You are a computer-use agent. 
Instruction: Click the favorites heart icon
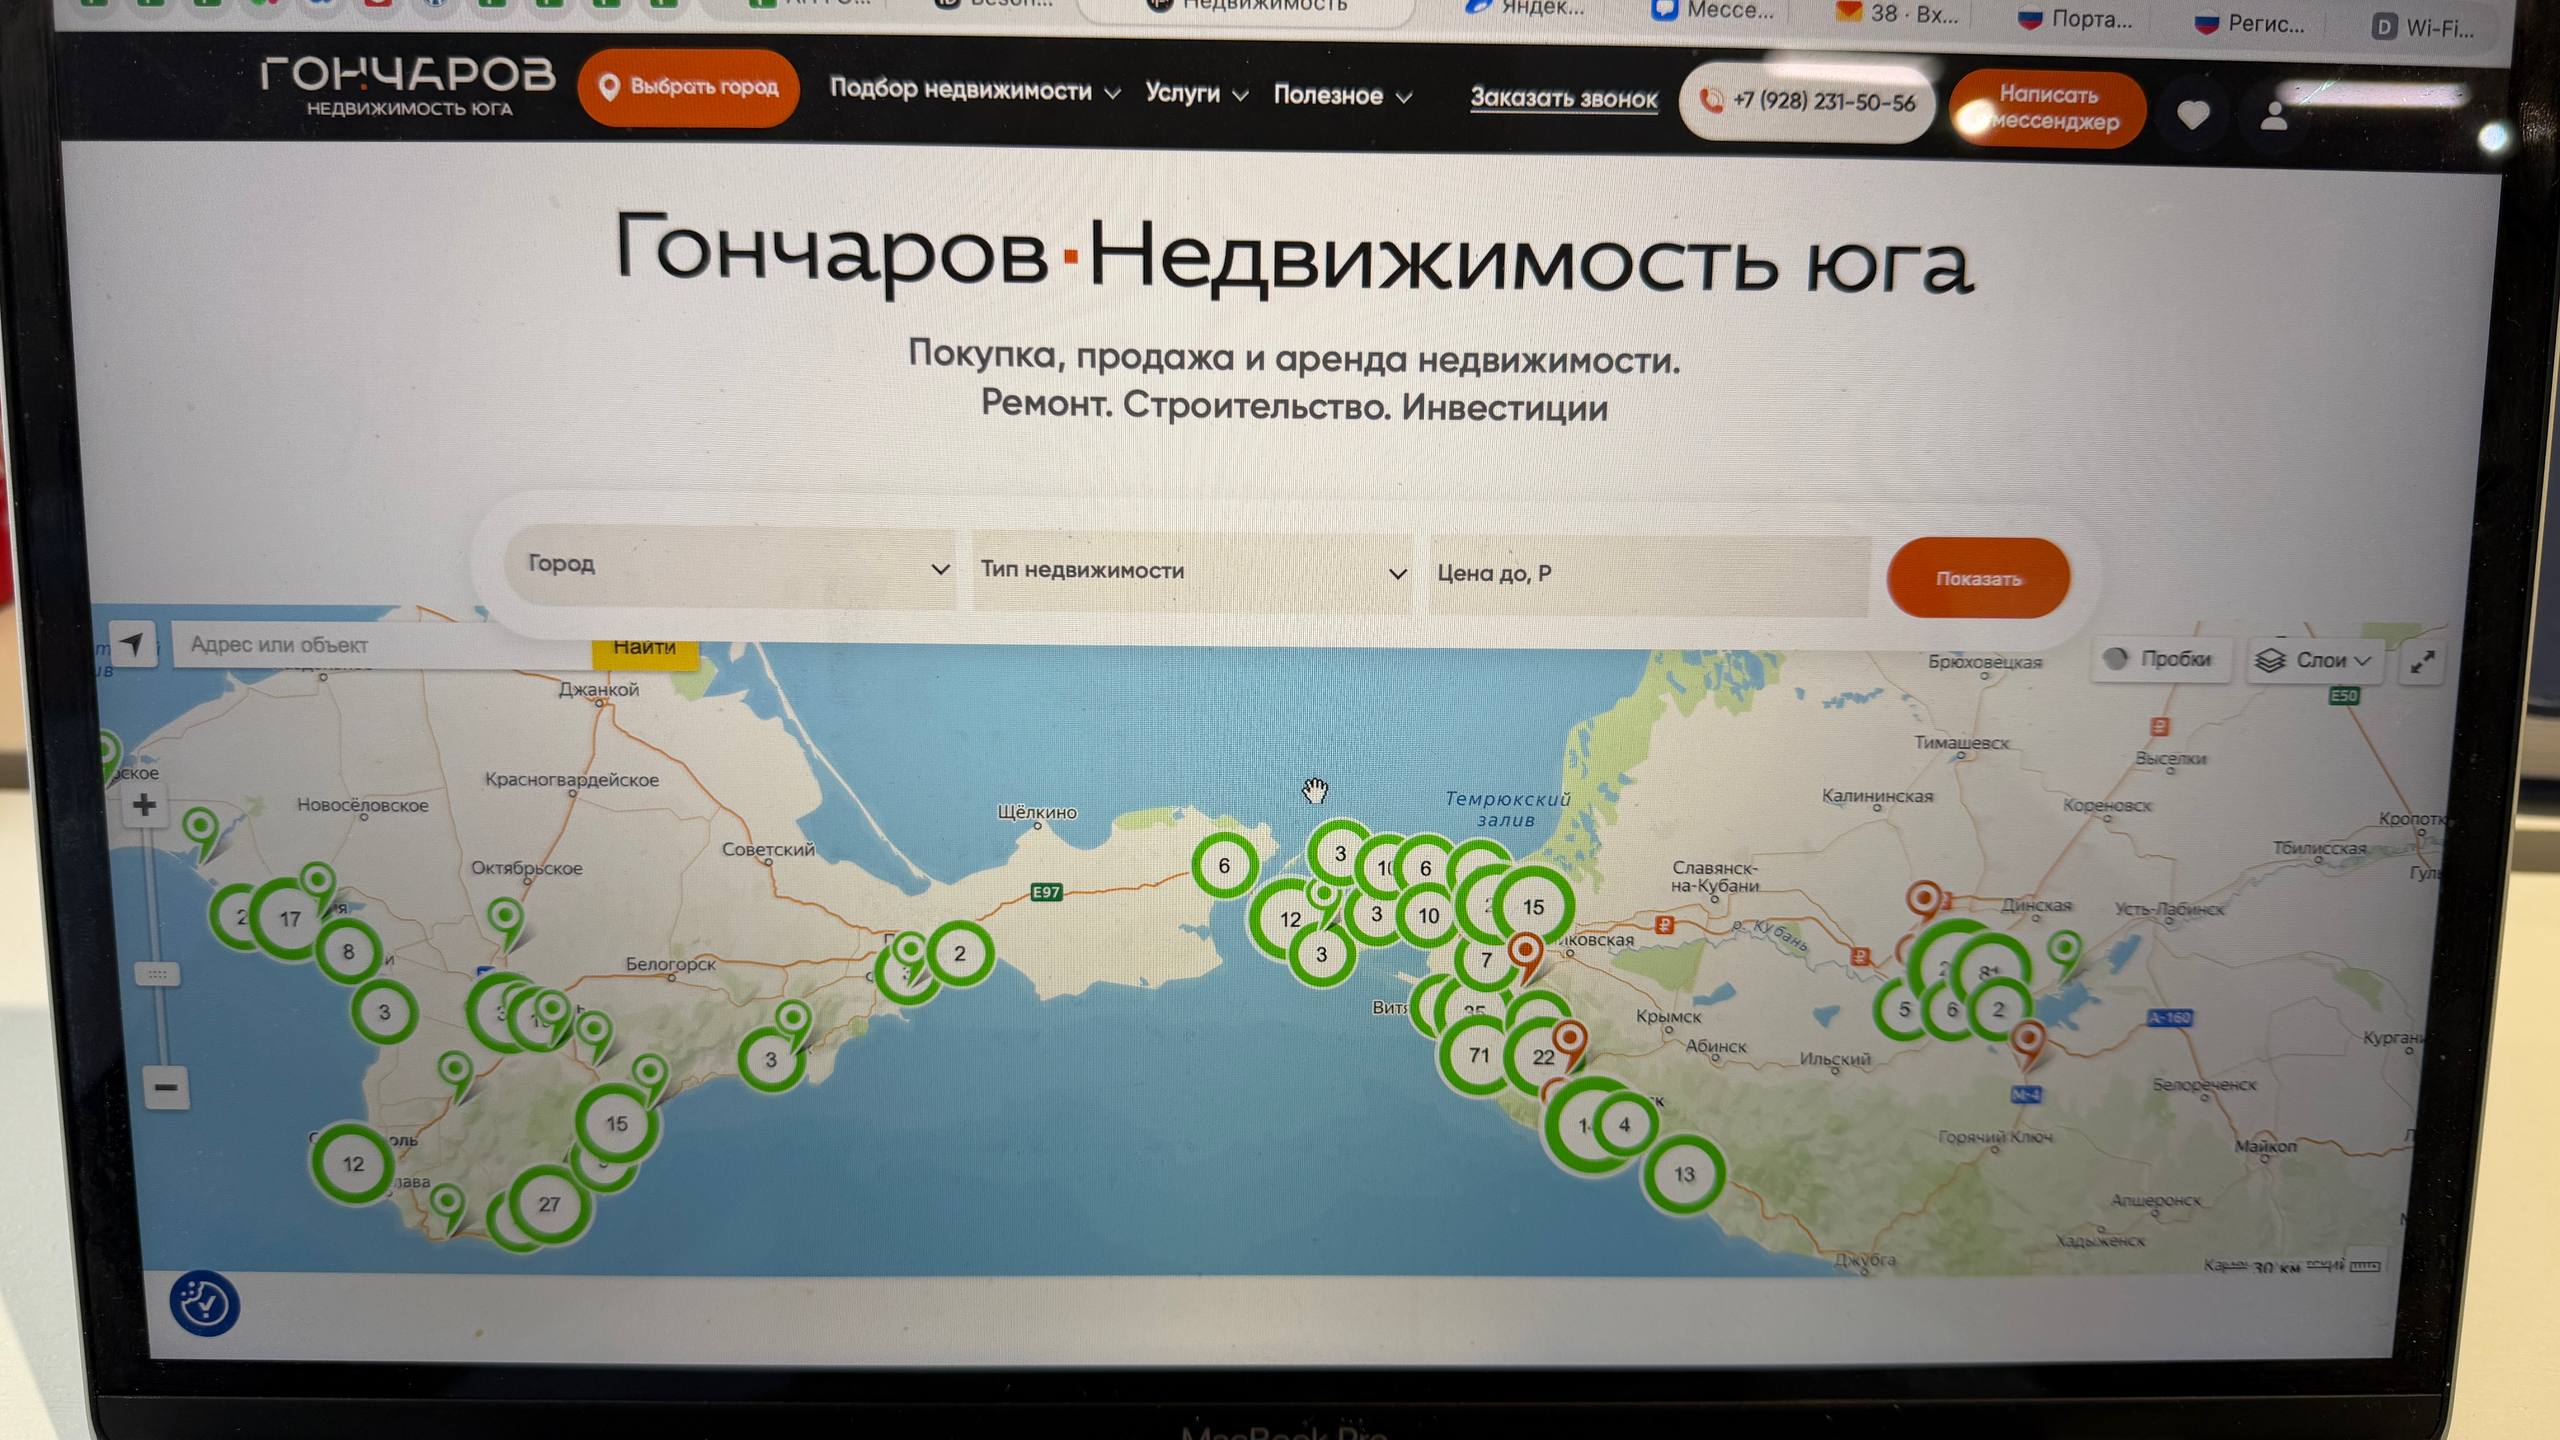pyautogui.click(x=2193, y=116)
